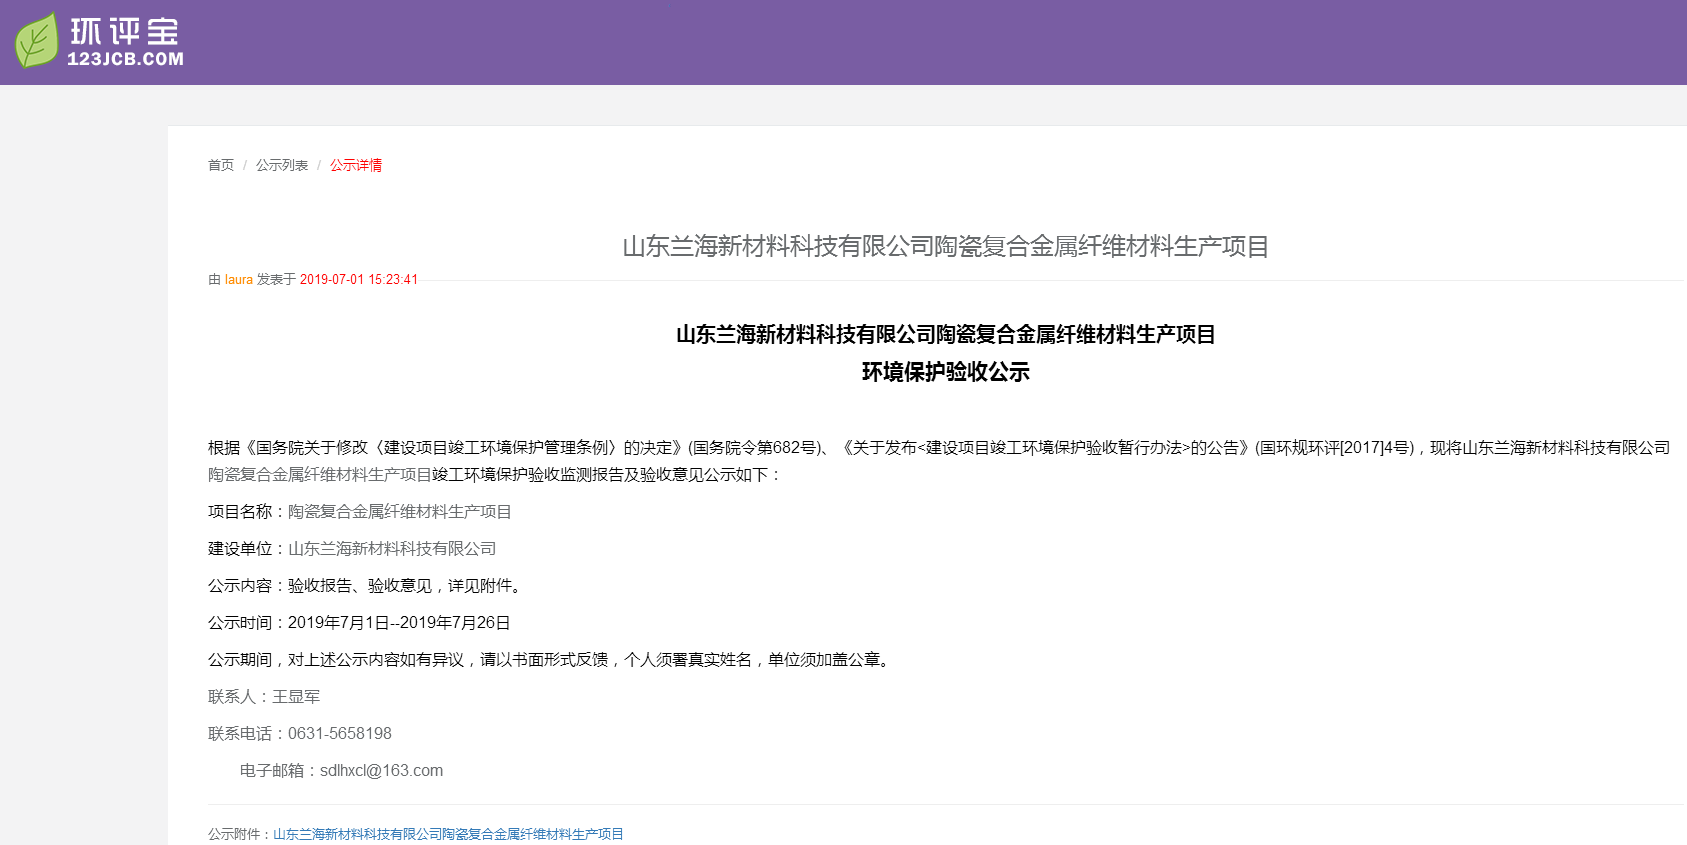Select phone number 0631-5658198
This screenshot has height=845, width=1687.
click(340, 734)
